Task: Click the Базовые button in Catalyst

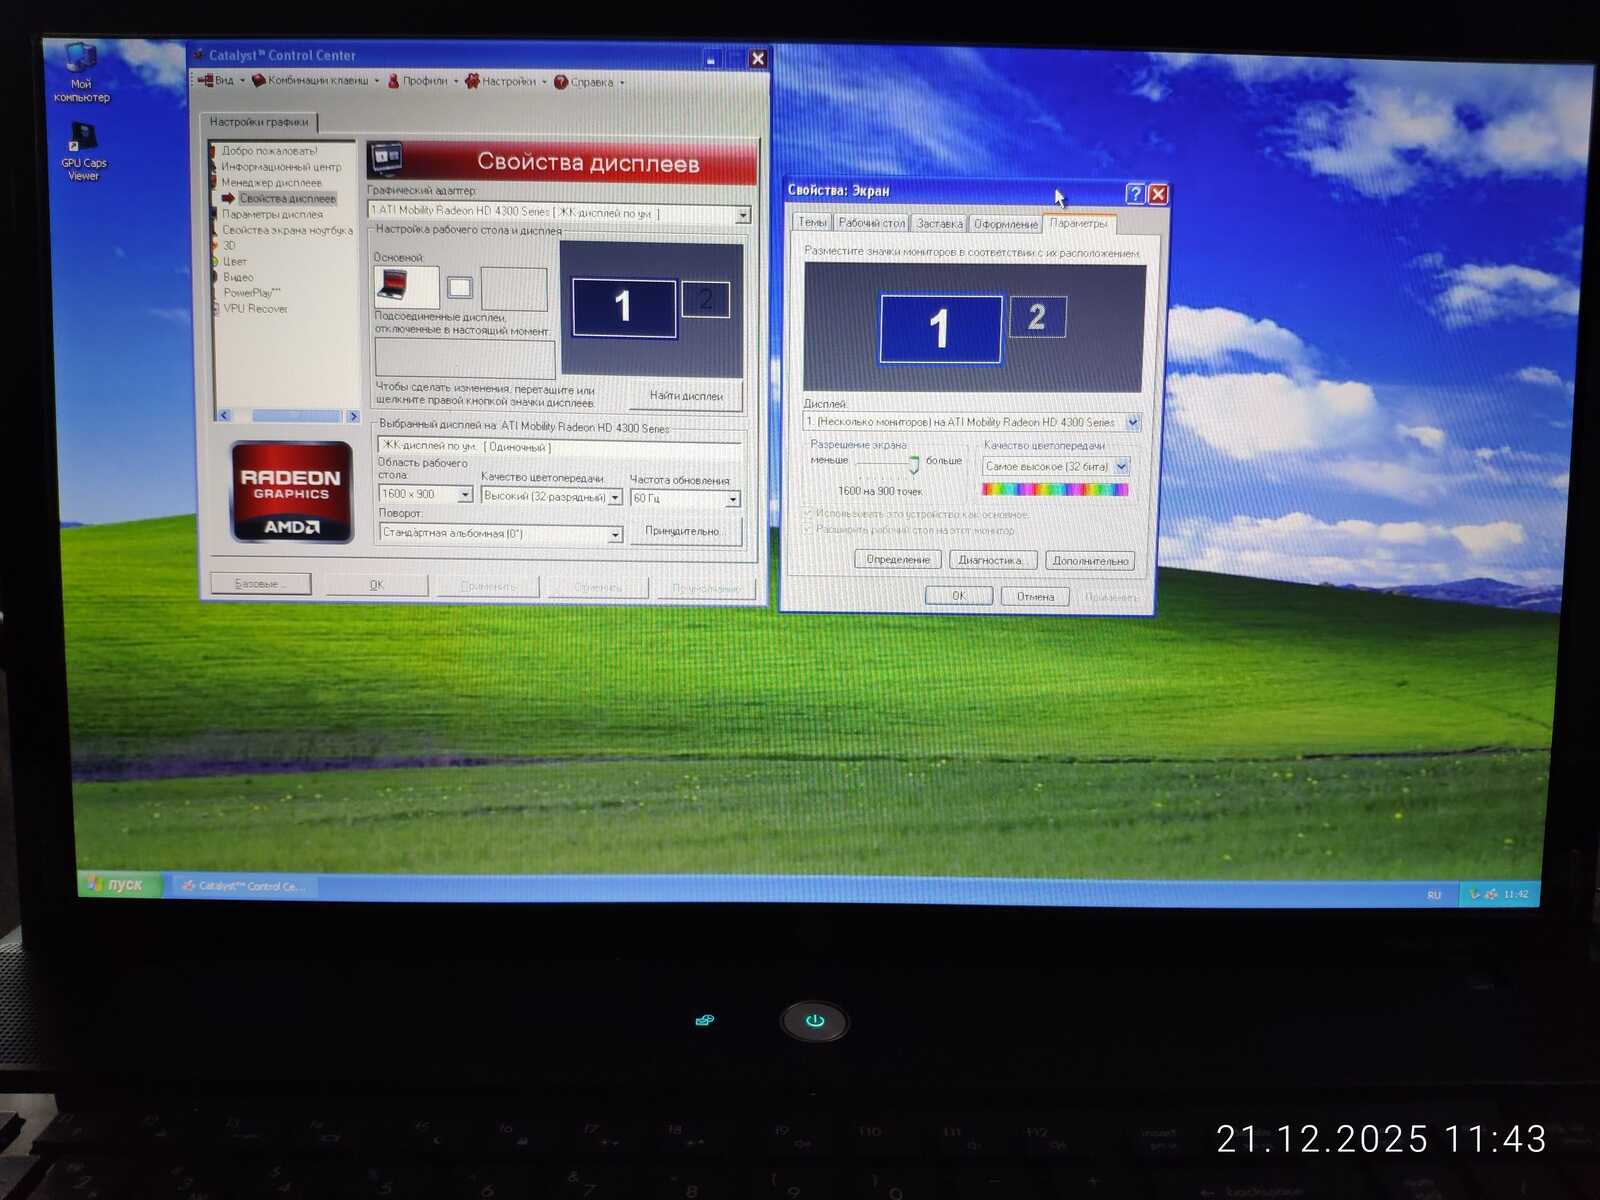Action: coord(260,583)
